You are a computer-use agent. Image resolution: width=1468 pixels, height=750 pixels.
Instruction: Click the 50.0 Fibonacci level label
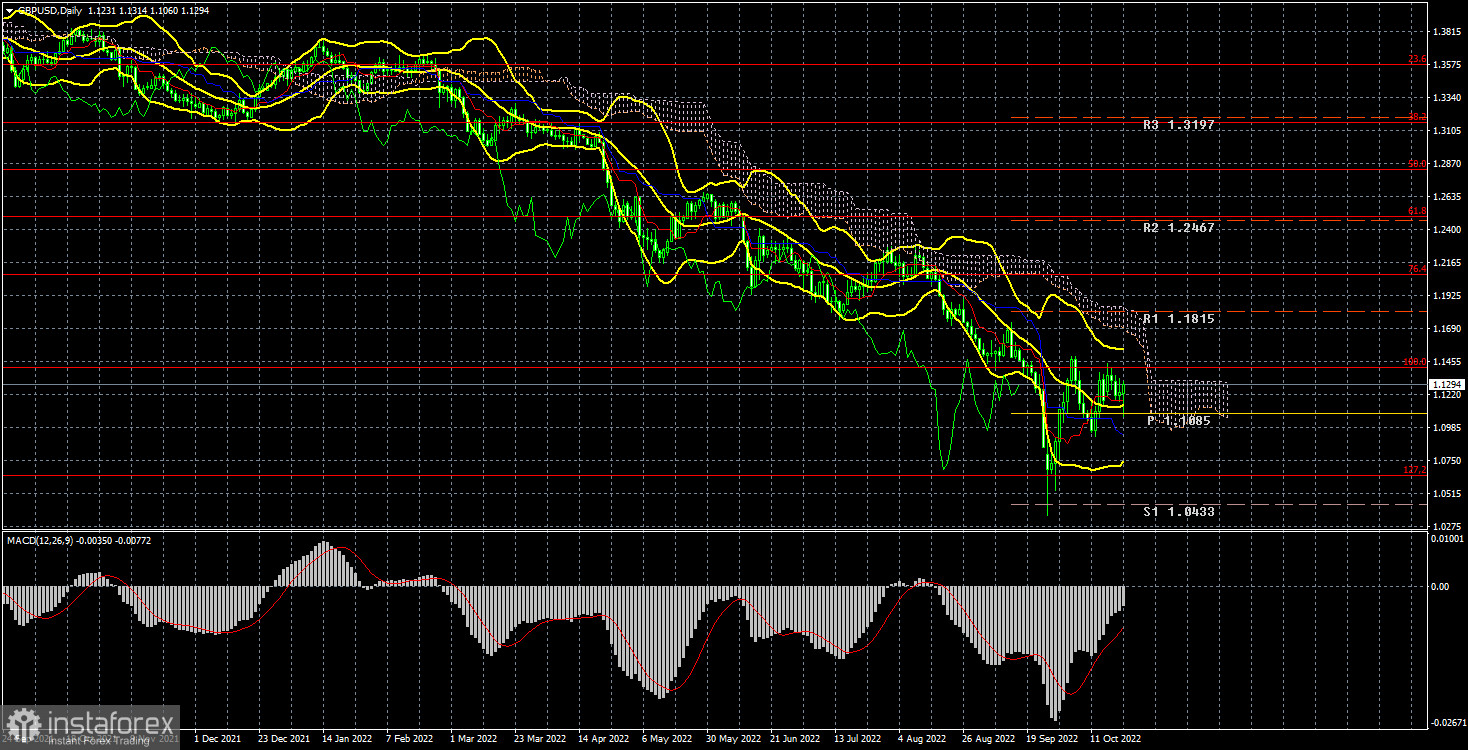pos(1417,164)
